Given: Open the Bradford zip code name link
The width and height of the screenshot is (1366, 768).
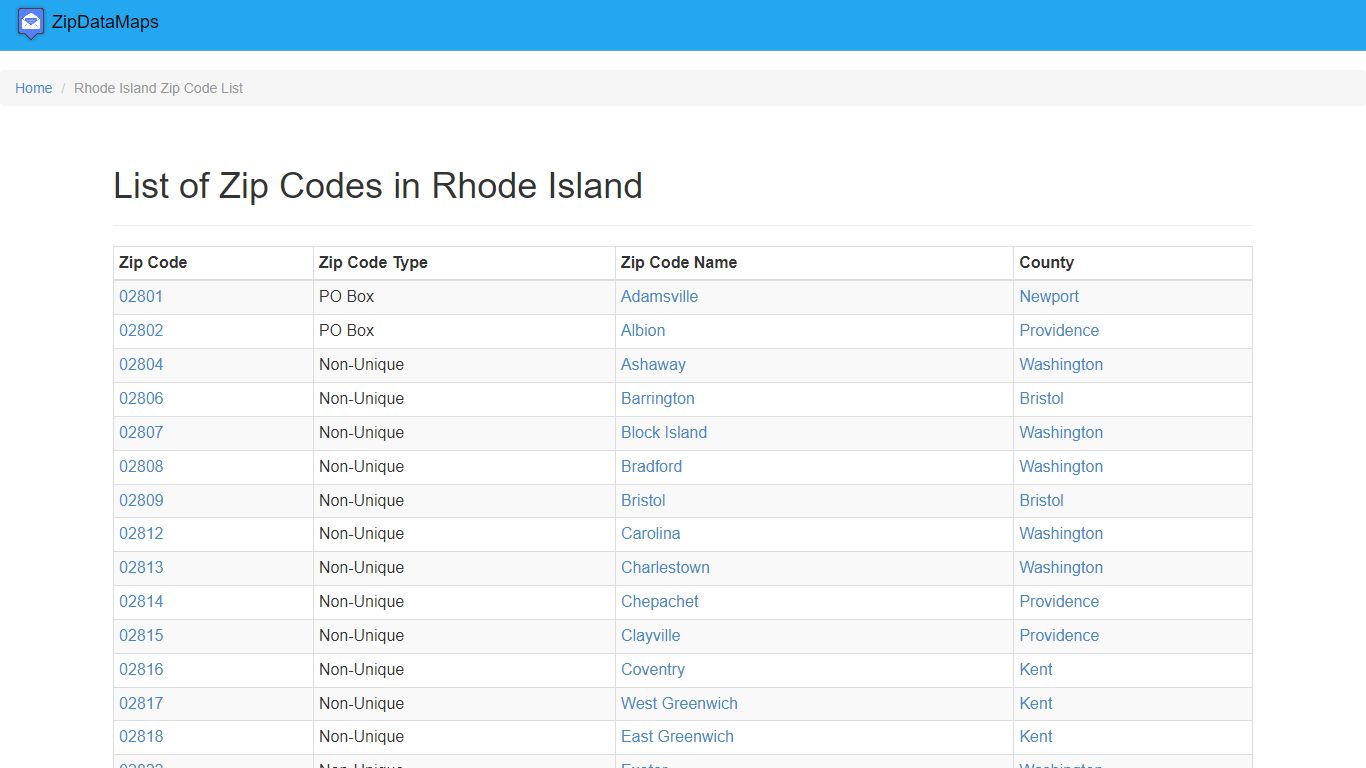Looking at the screenshot, I should click(x=651, y=467).
